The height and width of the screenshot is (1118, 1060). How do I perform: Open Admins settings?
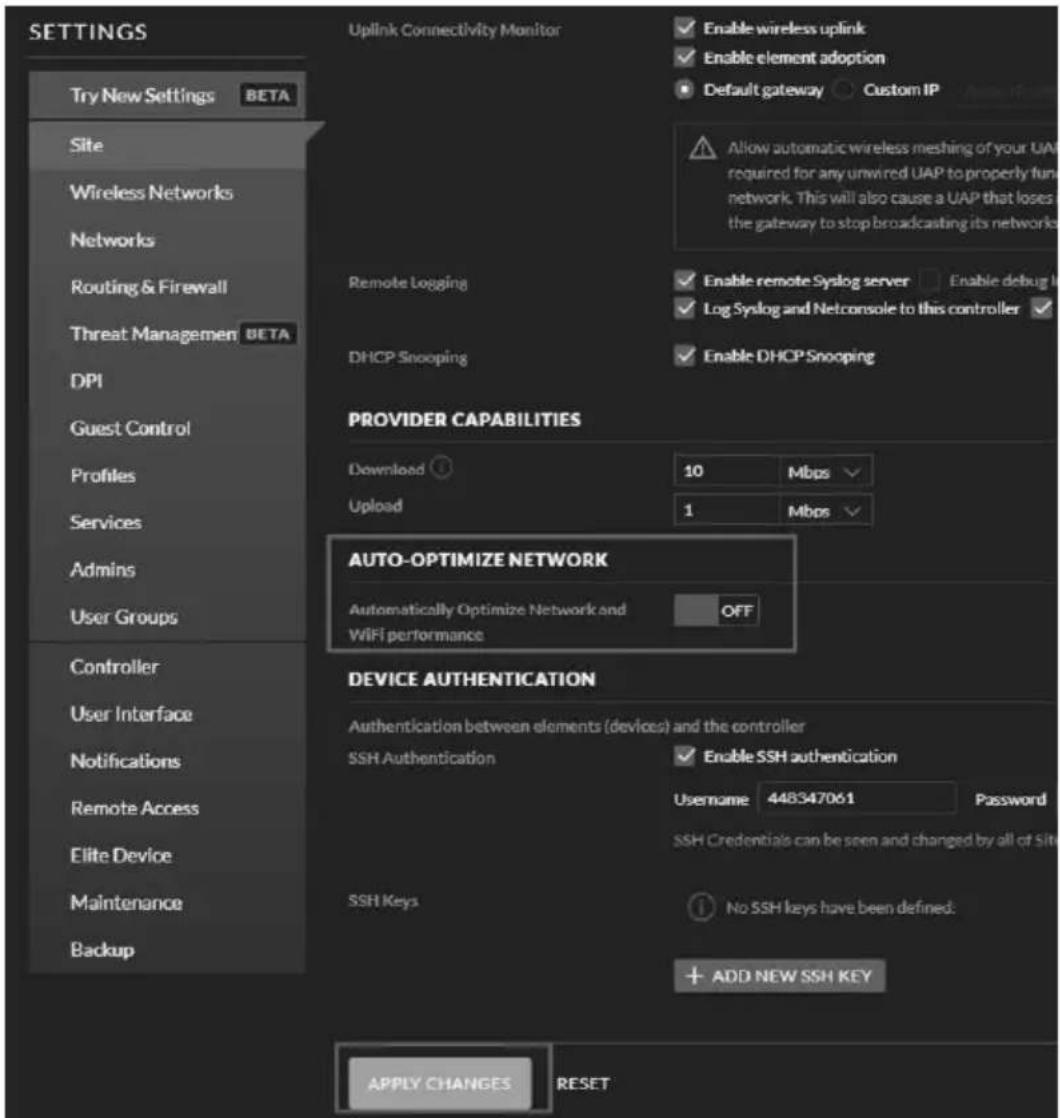pos(168,570)
